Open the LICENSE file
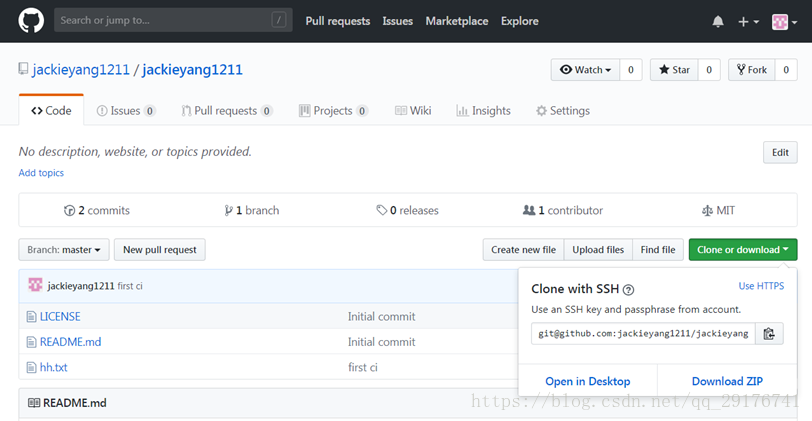The image size is (812, 421). point(60,316)
